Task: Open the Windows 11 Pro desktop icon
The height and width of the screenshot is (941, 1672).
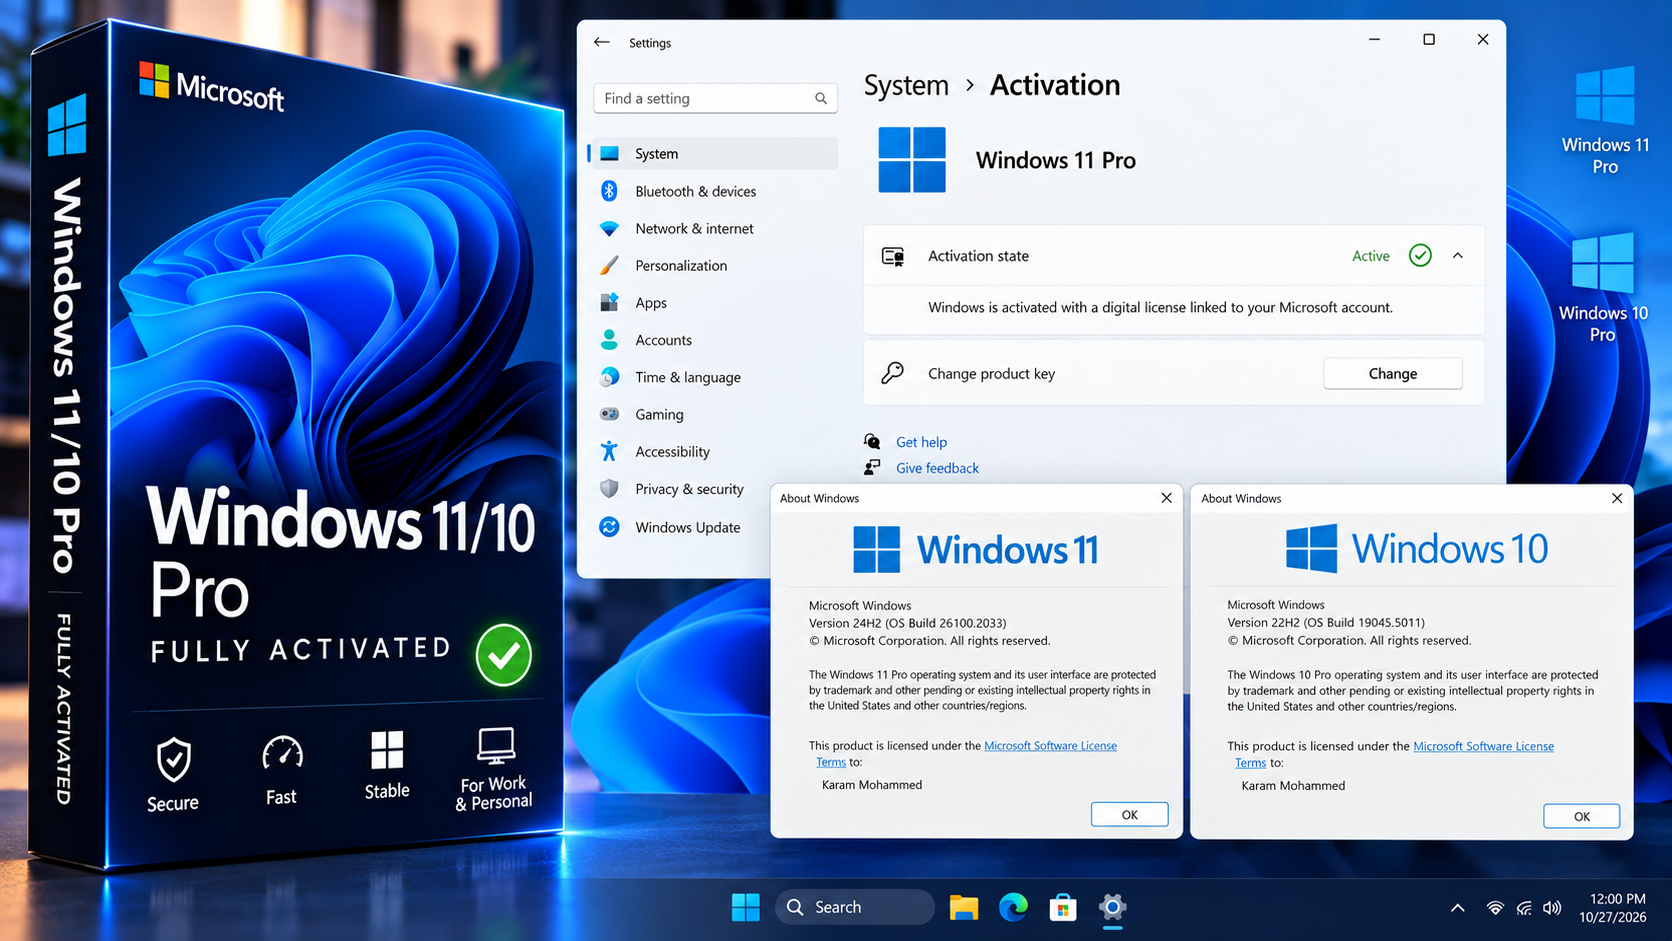Action: pos(1605,120)
